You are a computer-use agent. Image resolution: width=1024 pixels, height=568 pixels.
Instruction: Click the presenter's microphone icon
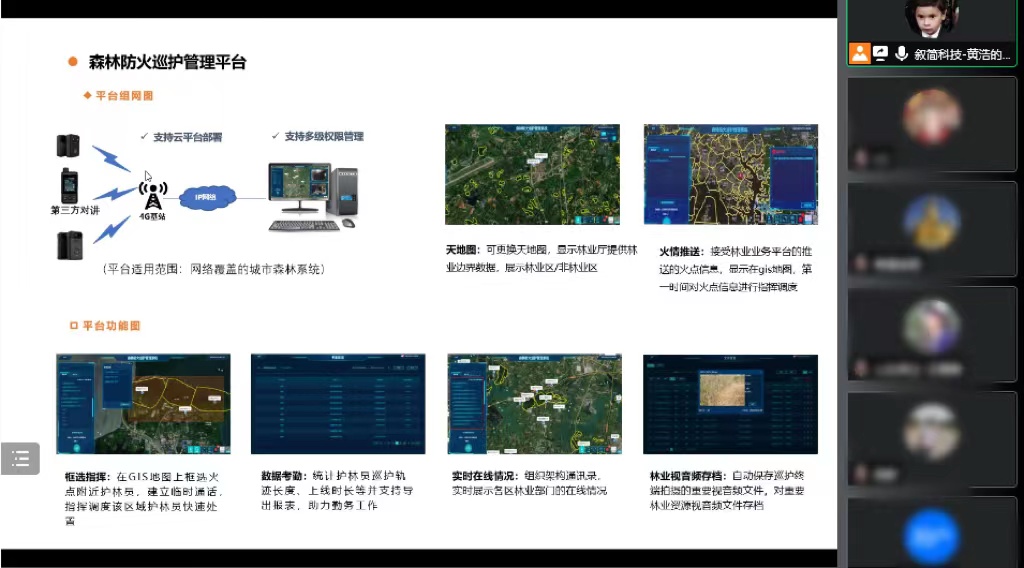[x=901, y=54]
